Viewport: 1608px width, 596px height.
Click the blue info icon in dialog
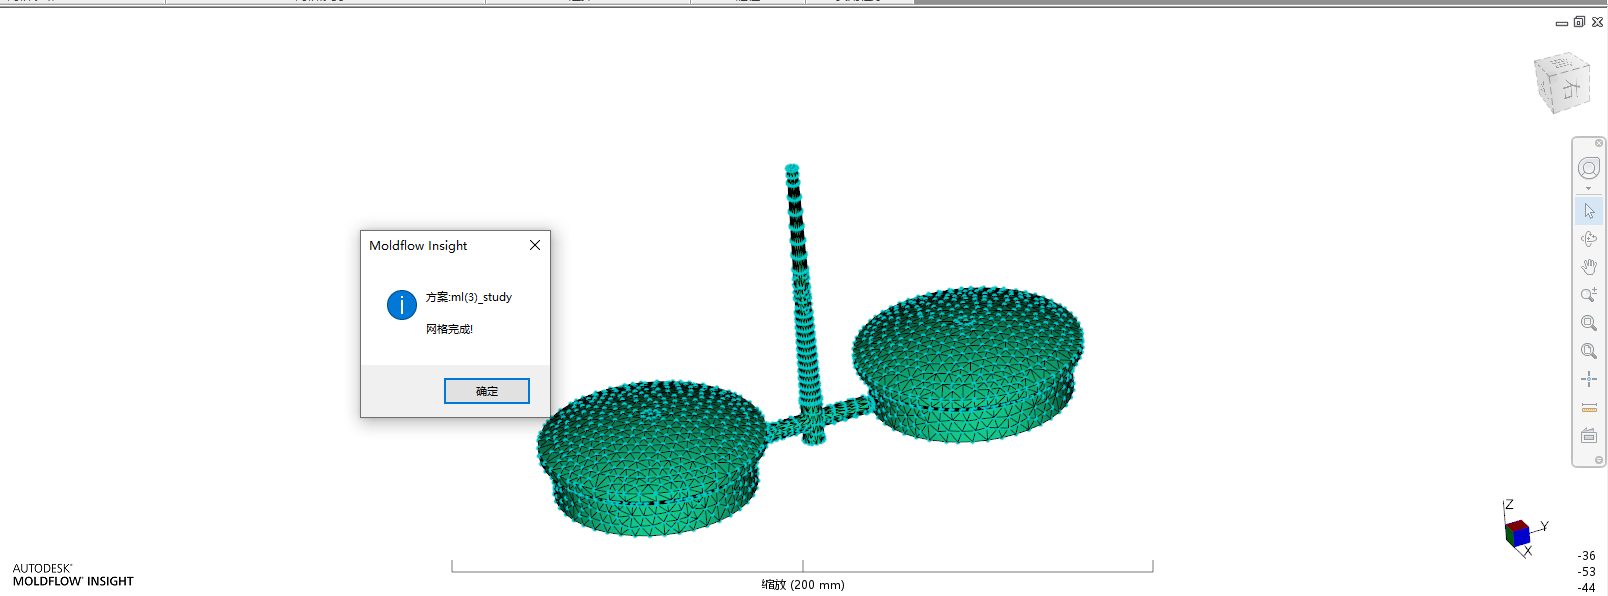tap(402, 305)
